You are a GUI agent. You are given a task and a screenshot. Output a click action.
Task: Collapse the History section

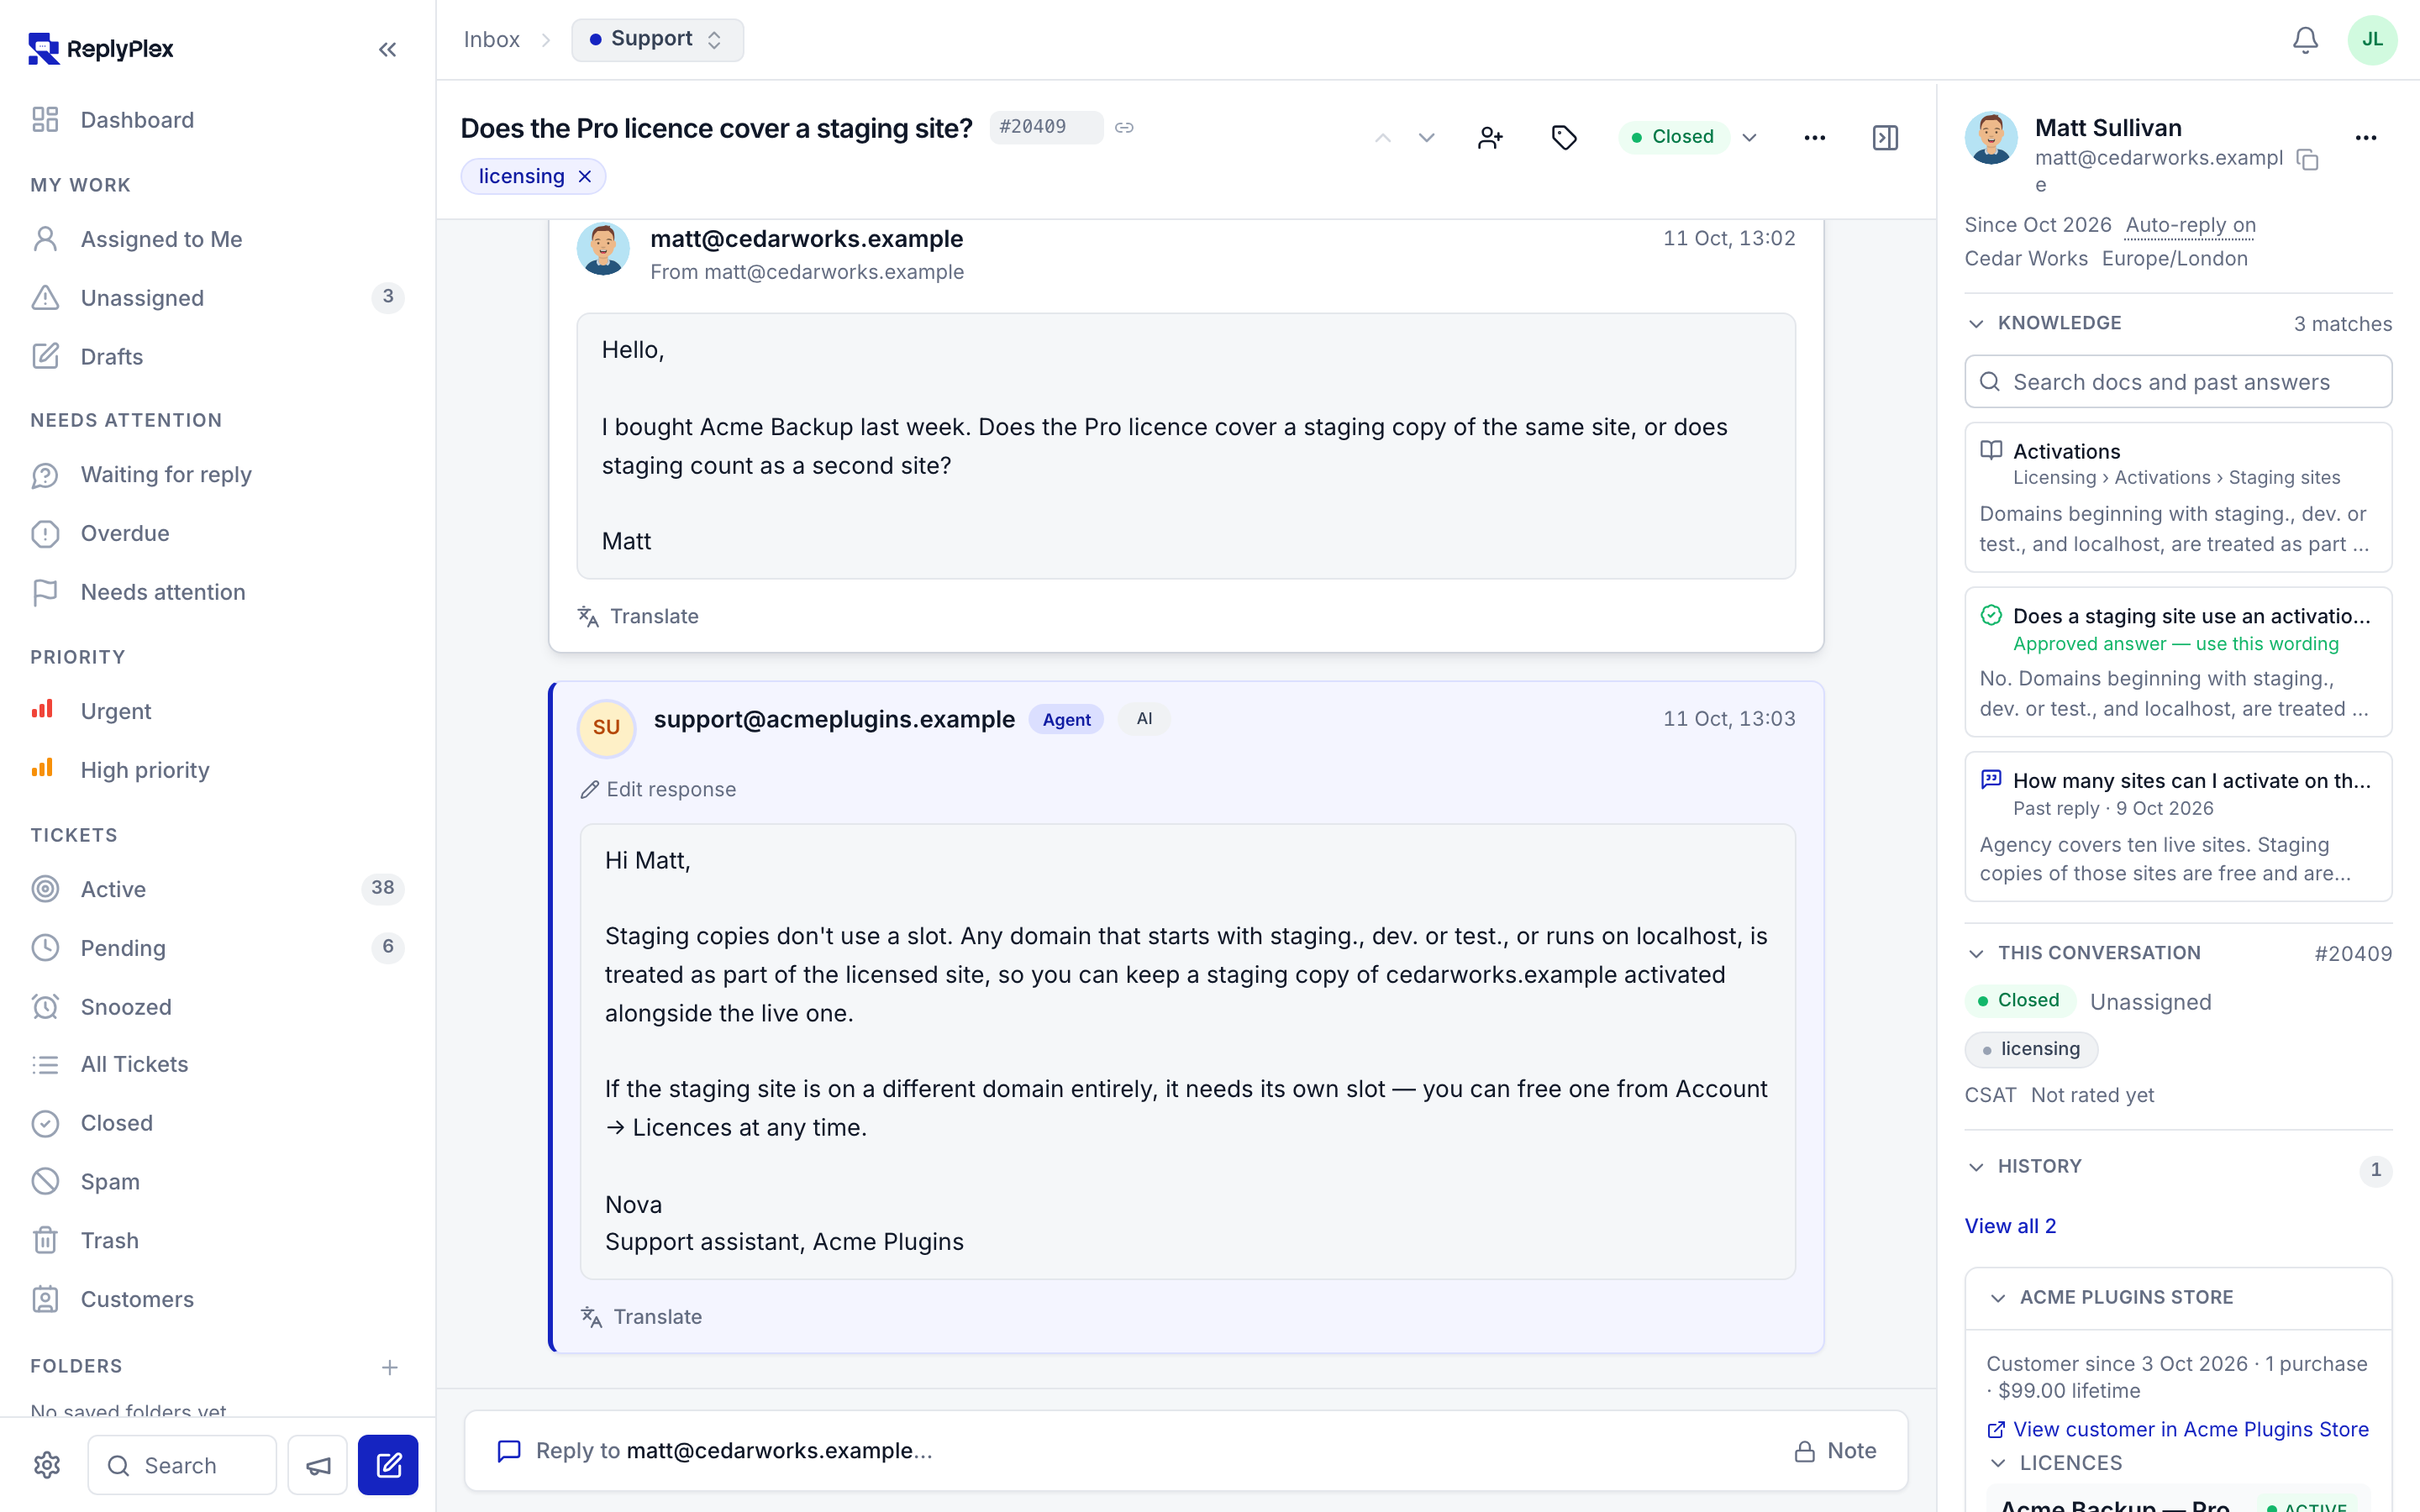pos(2025,1166)
